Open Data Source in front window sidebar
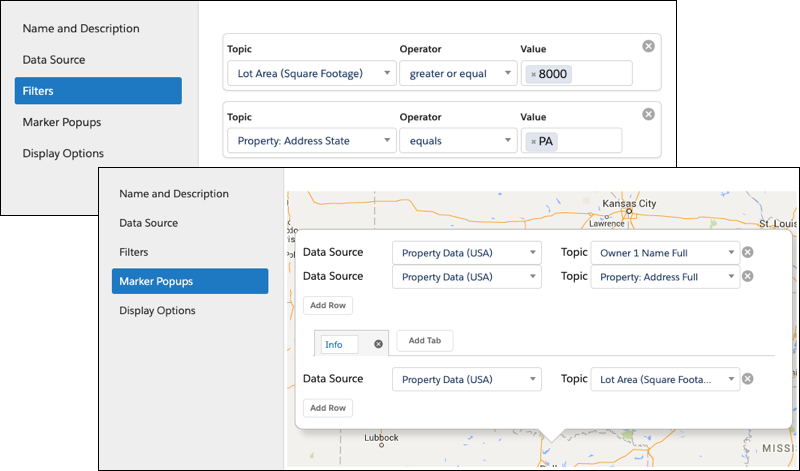The image size is (800, 471). pos(148,223)
